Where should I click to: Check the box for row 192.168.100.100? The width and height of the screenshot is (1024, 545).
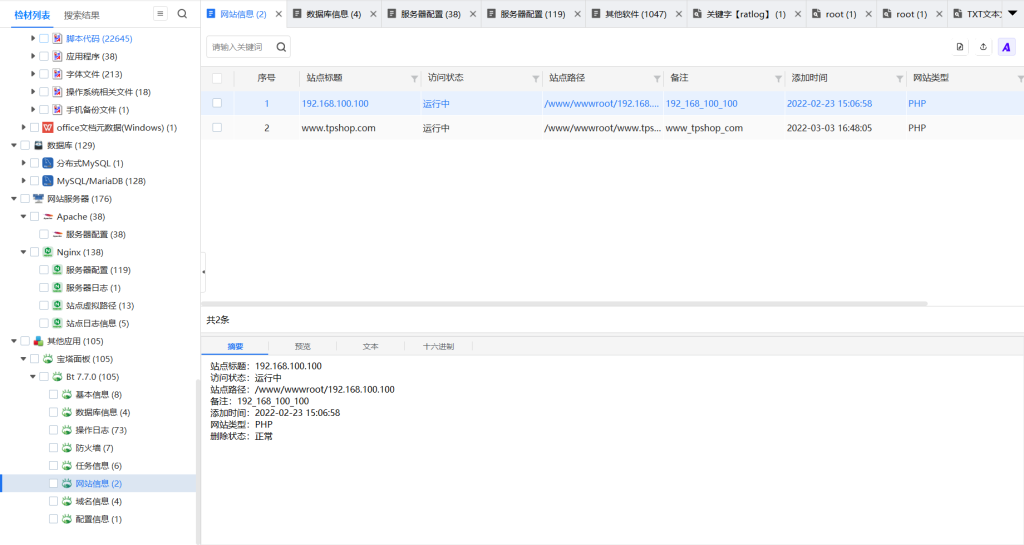(217, 103)
